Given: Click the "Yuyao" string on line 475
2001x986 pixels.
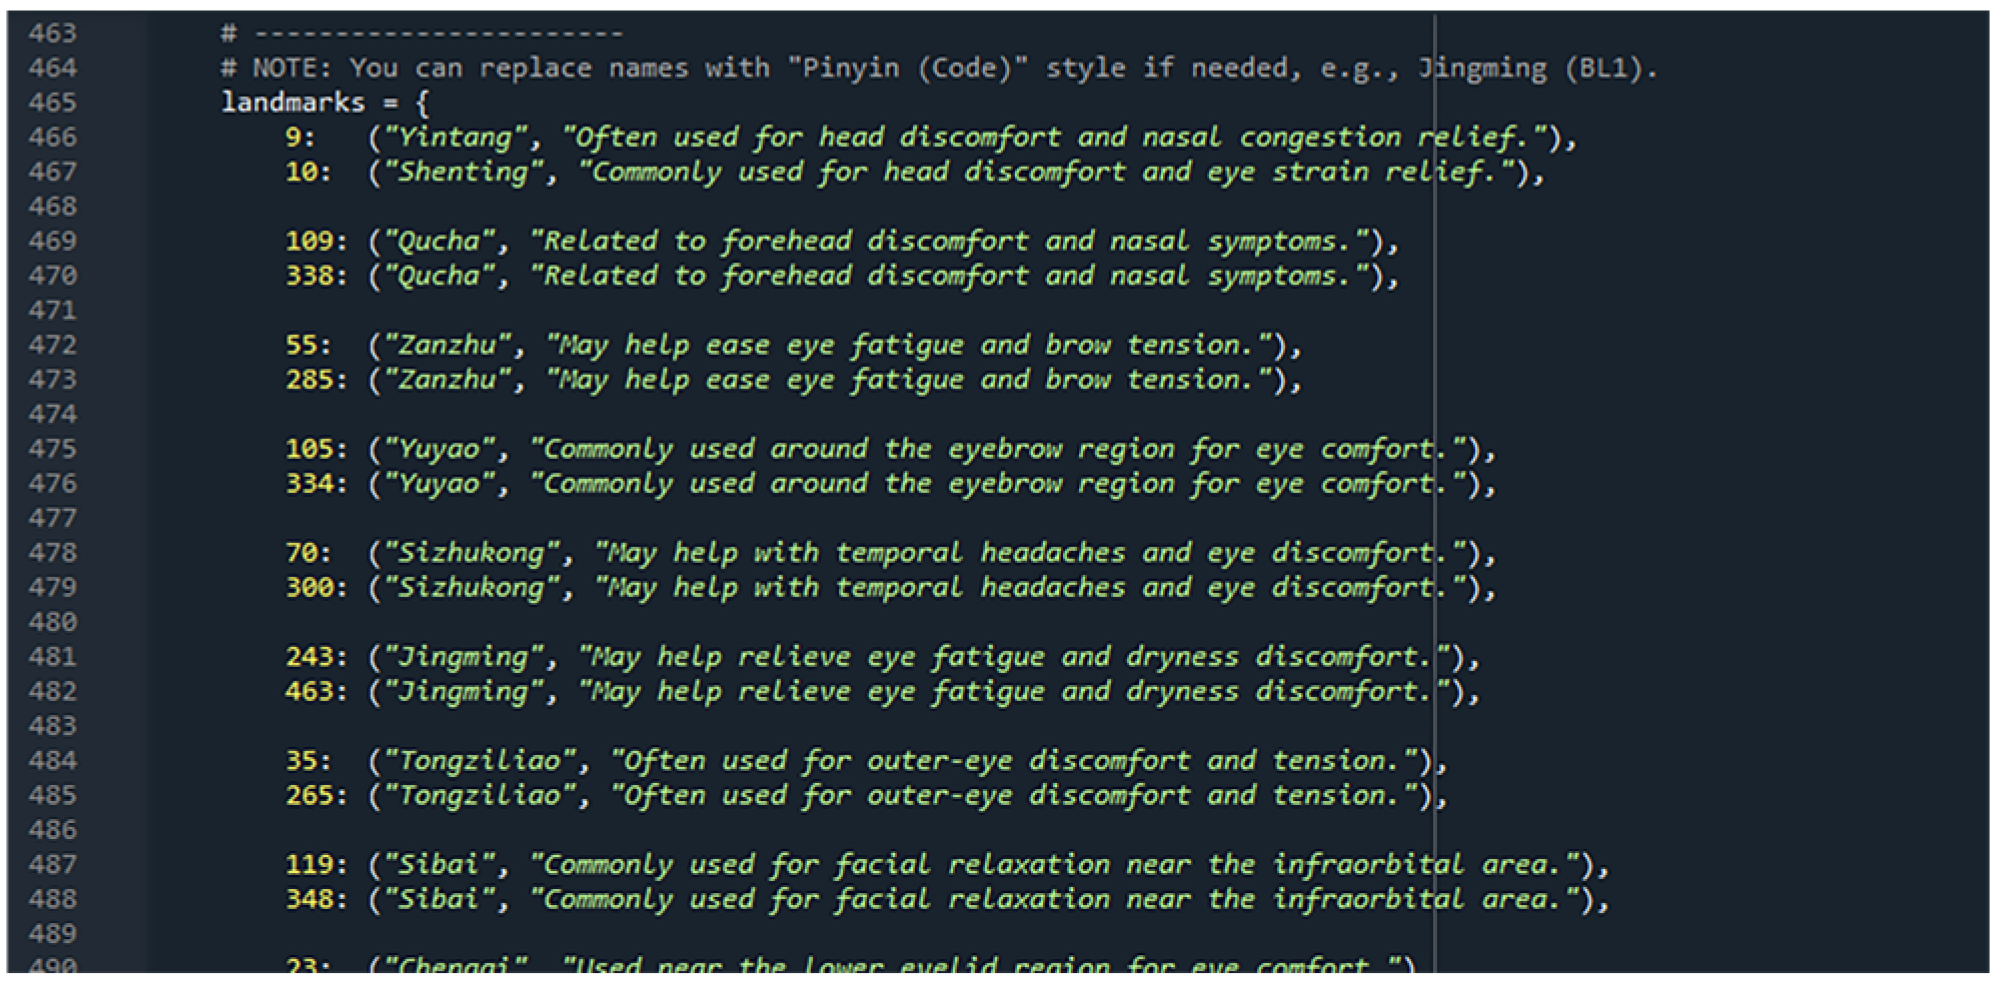Looking at the screenshot, I should (440, 449).
